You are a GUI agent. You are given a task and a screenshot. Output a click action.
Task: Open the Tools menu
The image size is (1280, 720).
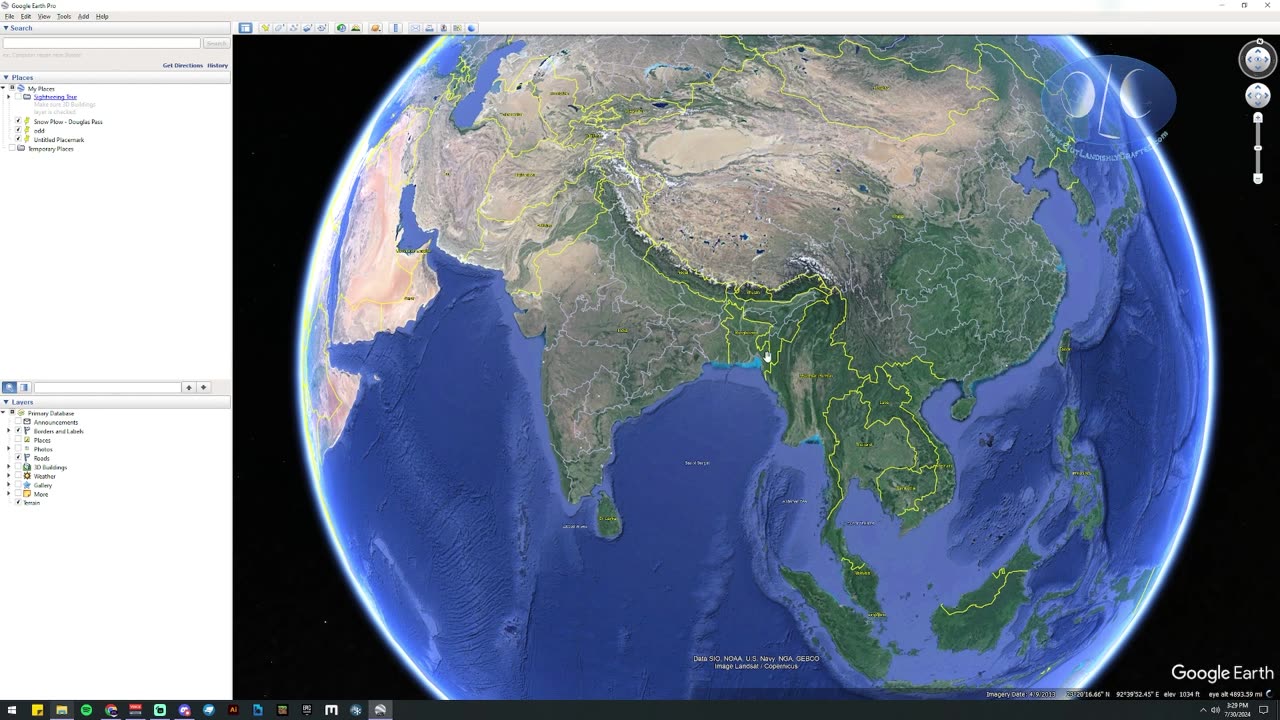64,17
